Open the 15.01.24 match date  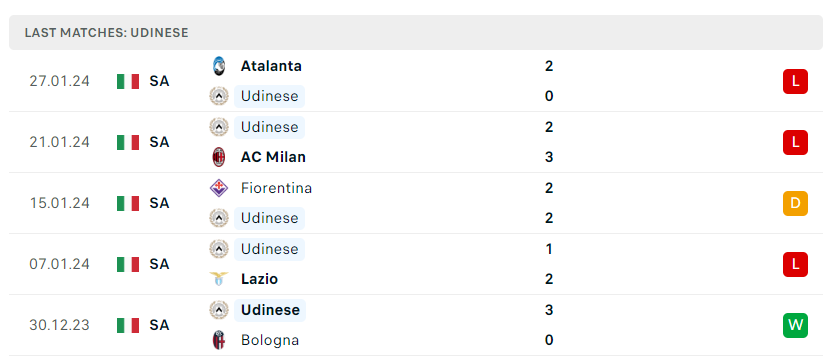coord(59,203)
